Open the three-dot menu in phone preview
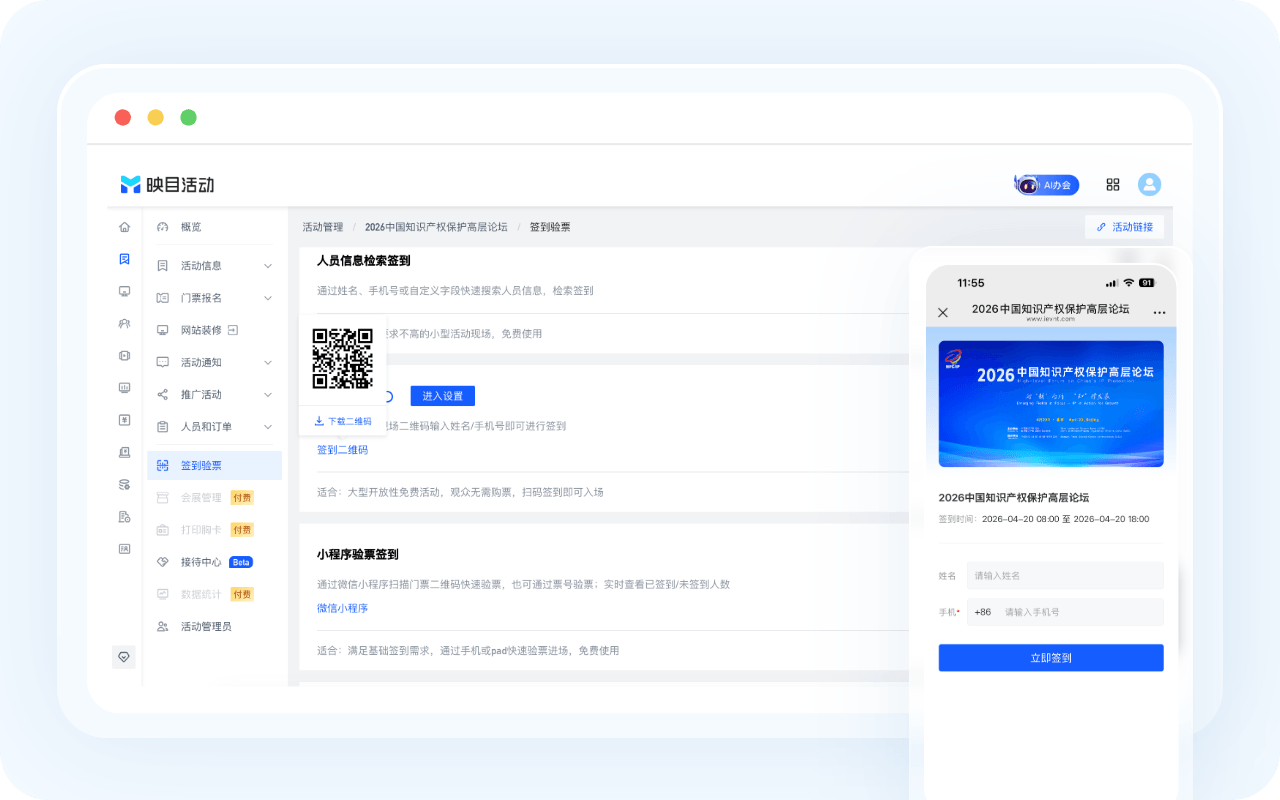This screenshot has width=1280, height=800. point(1160,312)
